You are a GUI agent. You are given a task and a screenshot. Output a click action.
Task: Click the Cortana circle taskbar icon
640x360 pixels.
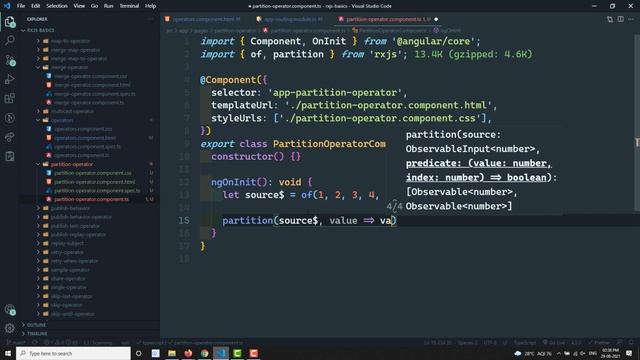pyautogui.click(x=139, y=353)
